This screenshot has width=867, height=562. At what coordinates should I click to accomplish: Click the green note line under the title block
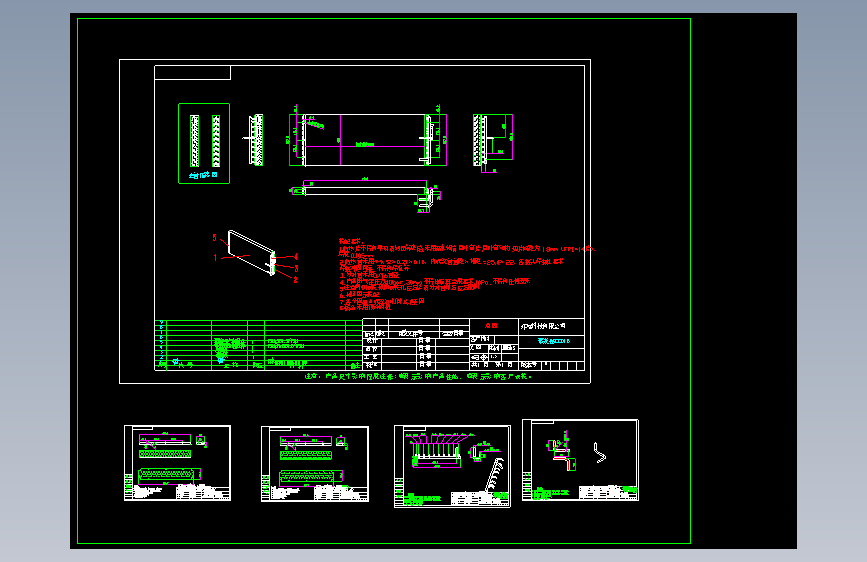pyautogui.click(x=418, y=376)
